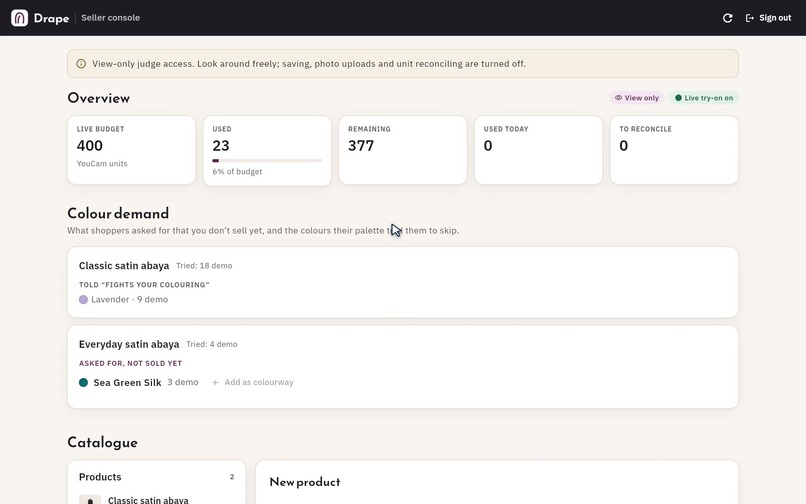Viewport: 806px width, 504px height.
Task: Click the USED TODAY card
Action: click(x=539, y=150)
